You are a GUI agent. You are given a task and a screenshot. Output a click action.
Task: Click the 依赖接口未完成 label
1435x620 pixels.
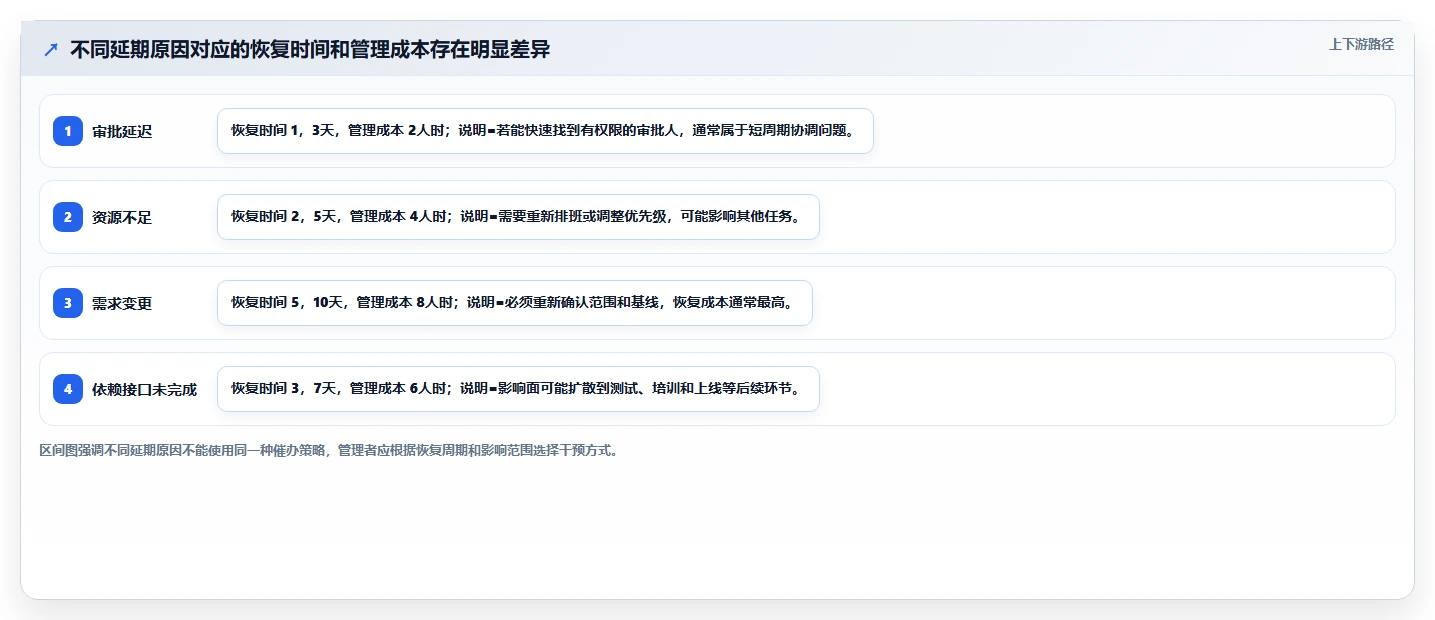tap(144, 389)
